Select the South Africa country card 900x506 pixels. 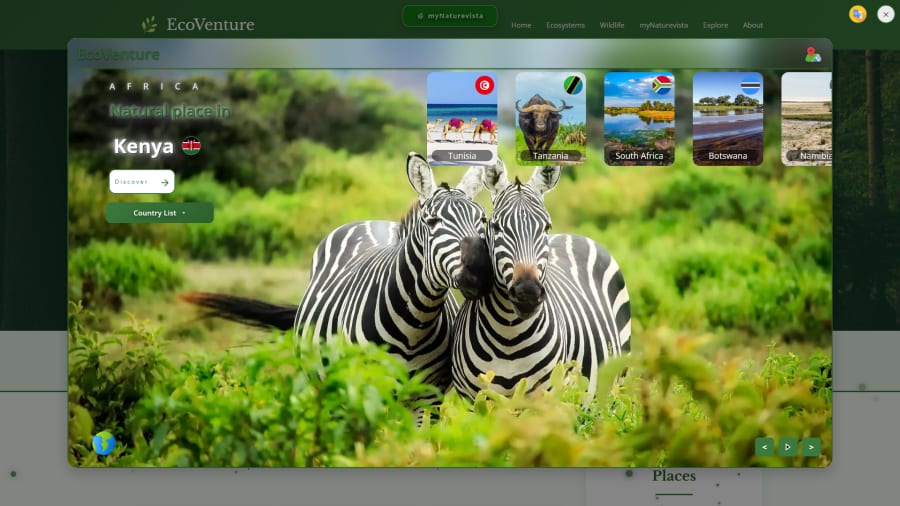639,119
